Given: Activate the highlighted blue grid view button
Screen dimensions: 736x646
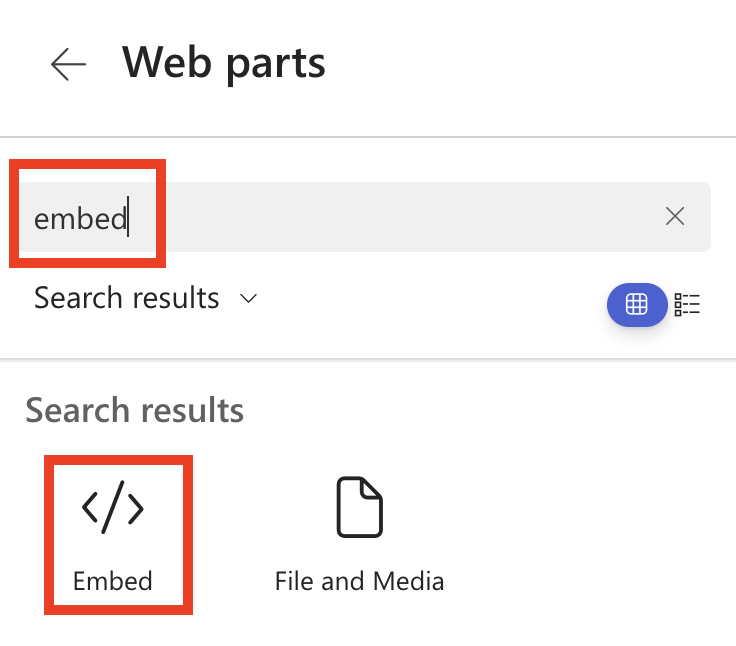Looking at the screenshot, I should pyautogui.click(x=636, y=305).
